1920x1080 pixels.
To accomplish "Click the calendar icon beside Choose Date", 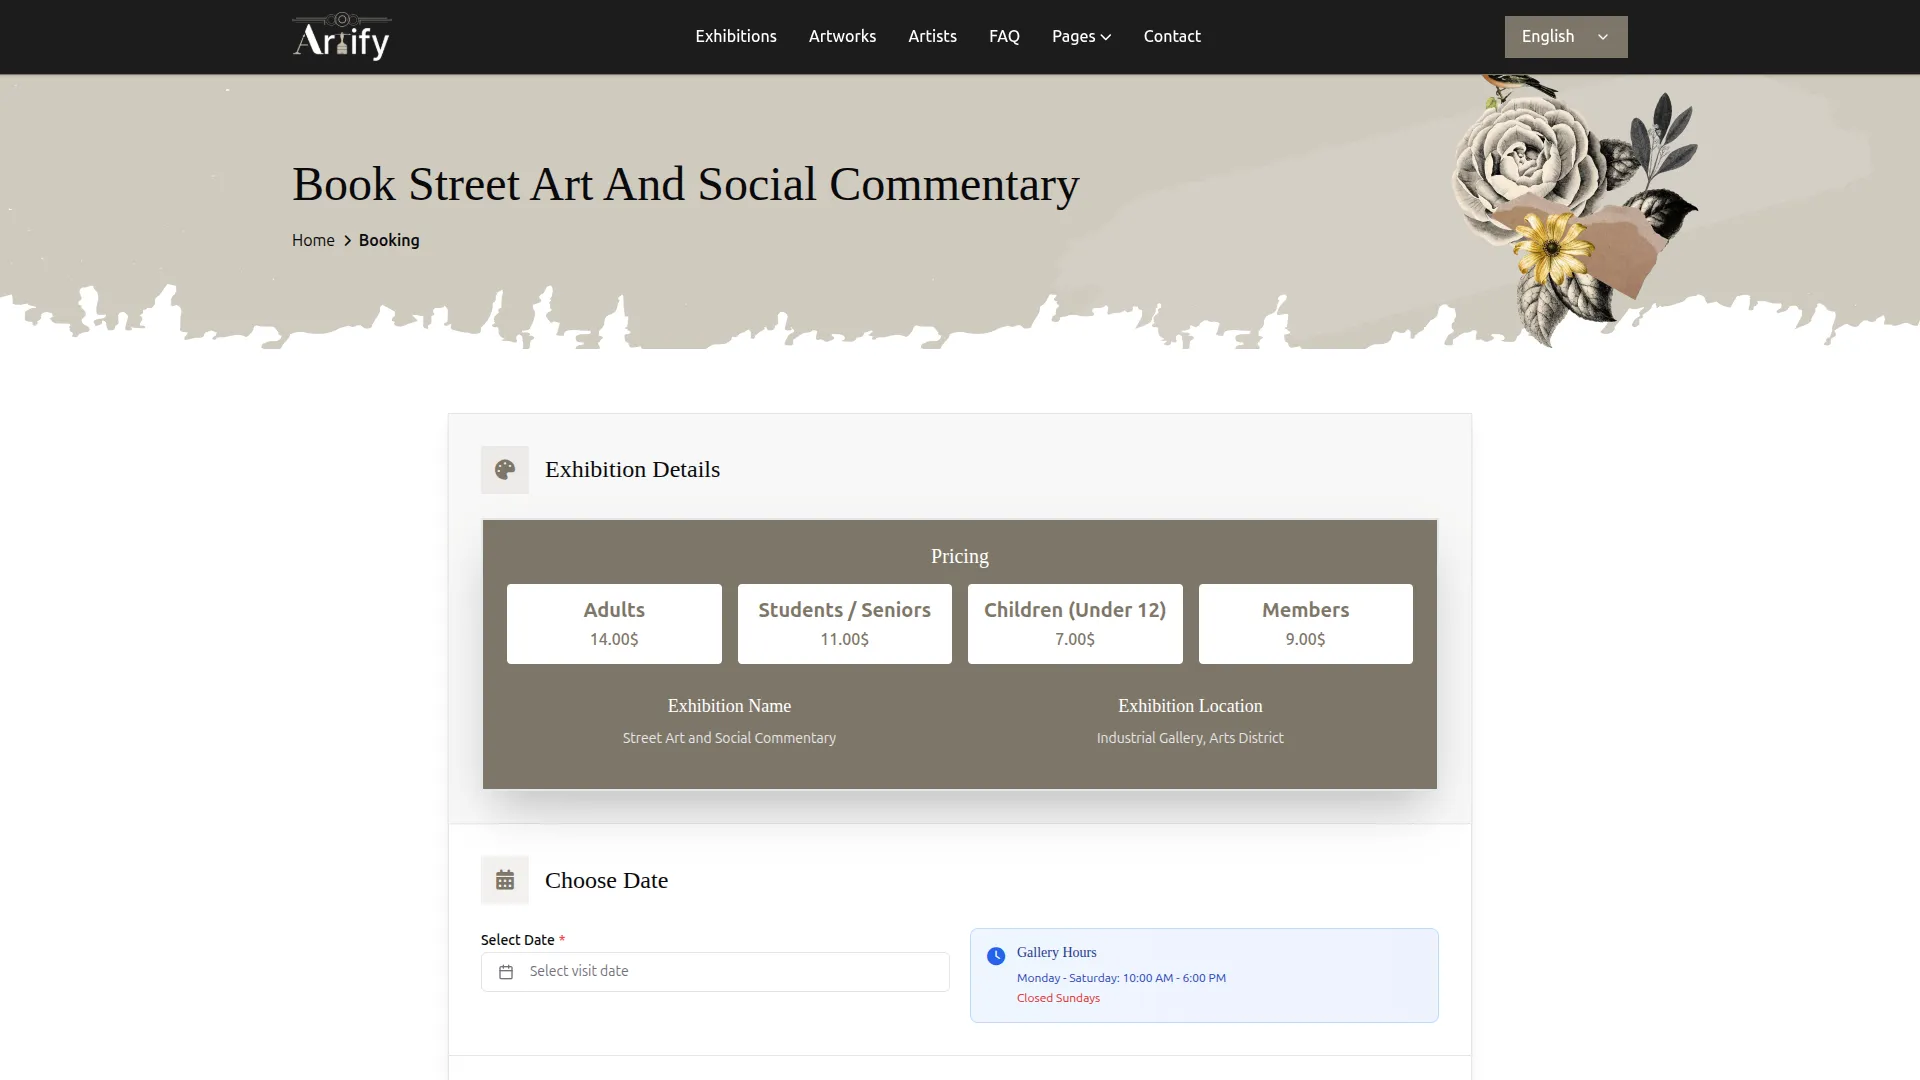I will (x=505, y=880).
